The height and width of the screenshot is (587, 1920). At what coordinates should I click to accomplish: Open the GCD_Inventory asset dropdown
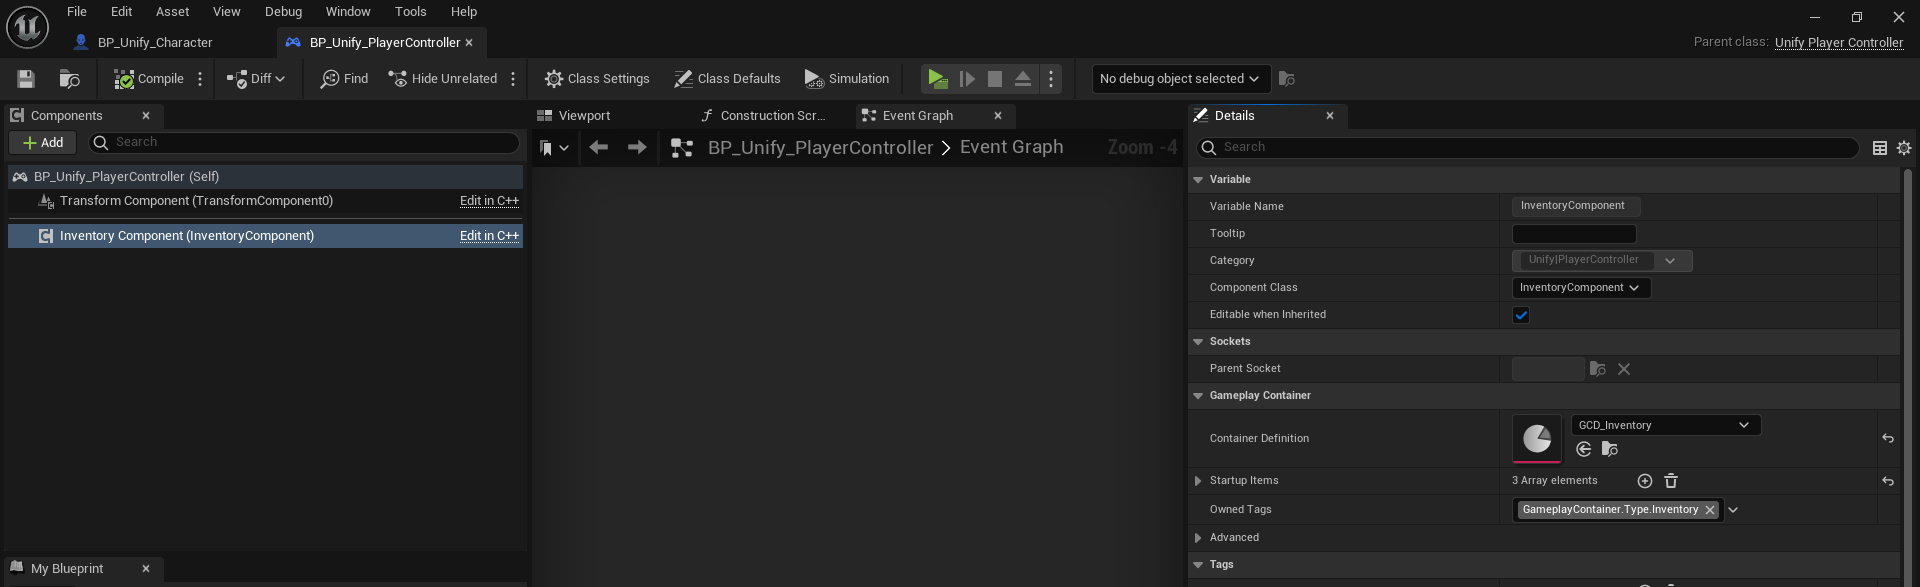[x=1665, y=426]
